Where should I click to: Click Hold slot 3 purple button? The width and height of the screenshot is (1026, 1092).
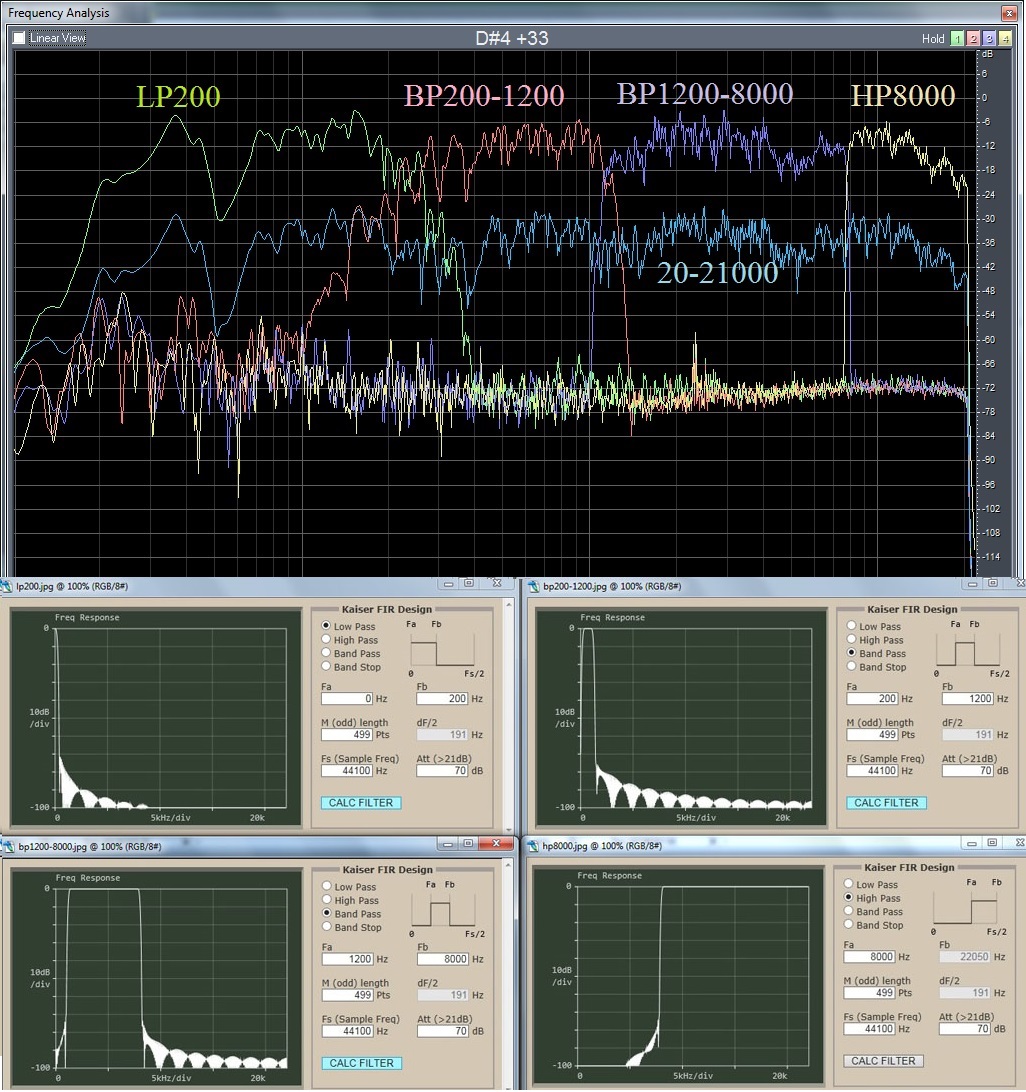click(989, 39)
